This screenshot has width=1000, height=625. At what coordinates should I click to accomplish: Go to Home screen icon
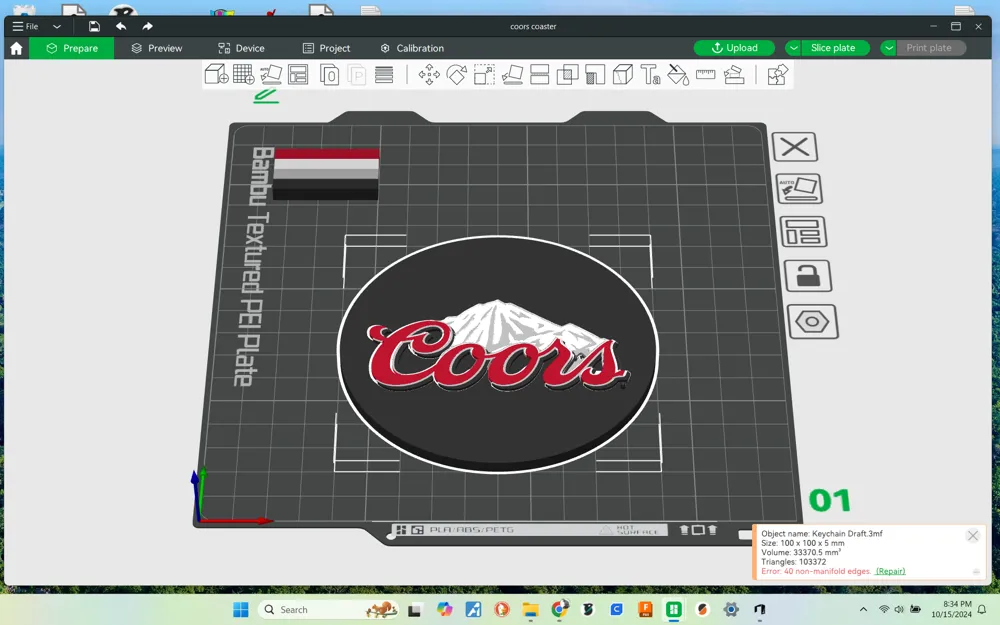[x=17, y=48]
